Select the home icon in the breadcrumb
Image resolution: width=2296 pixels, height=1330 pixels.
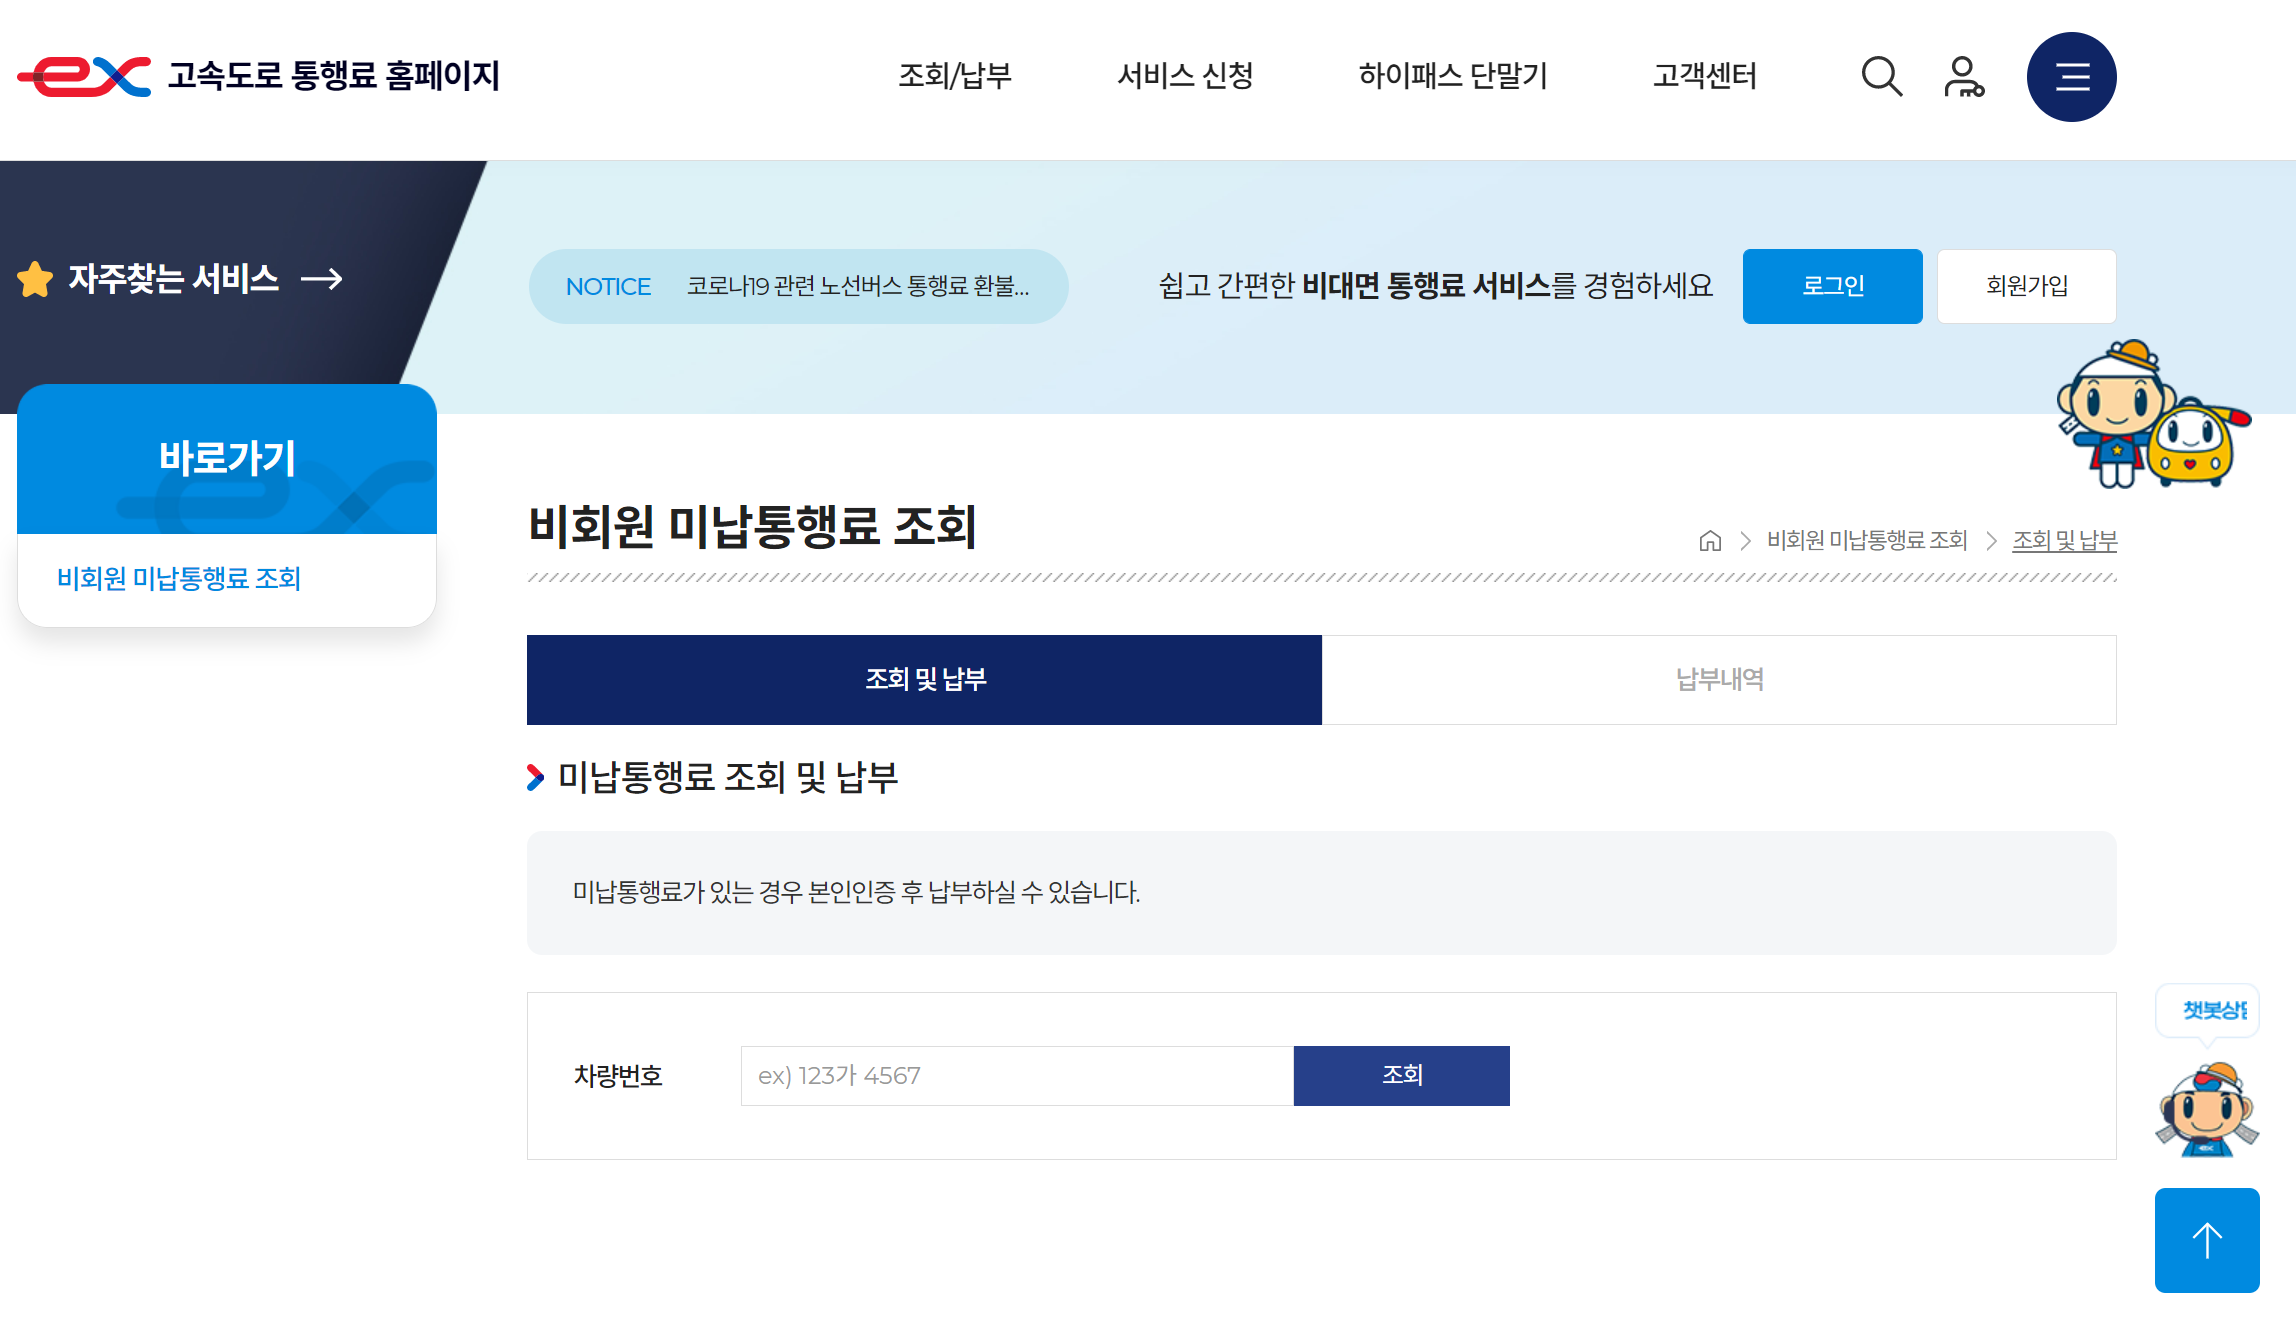pos(1710,540)
